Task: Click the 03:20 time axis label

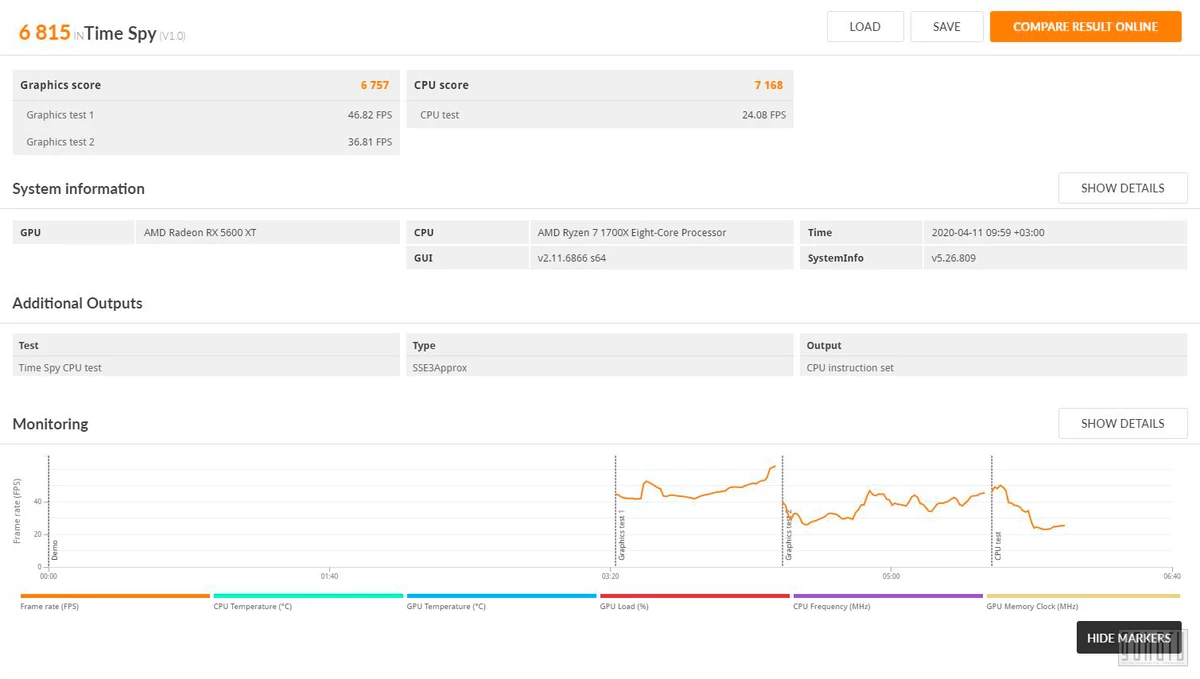Action: [x=610, y=576]
